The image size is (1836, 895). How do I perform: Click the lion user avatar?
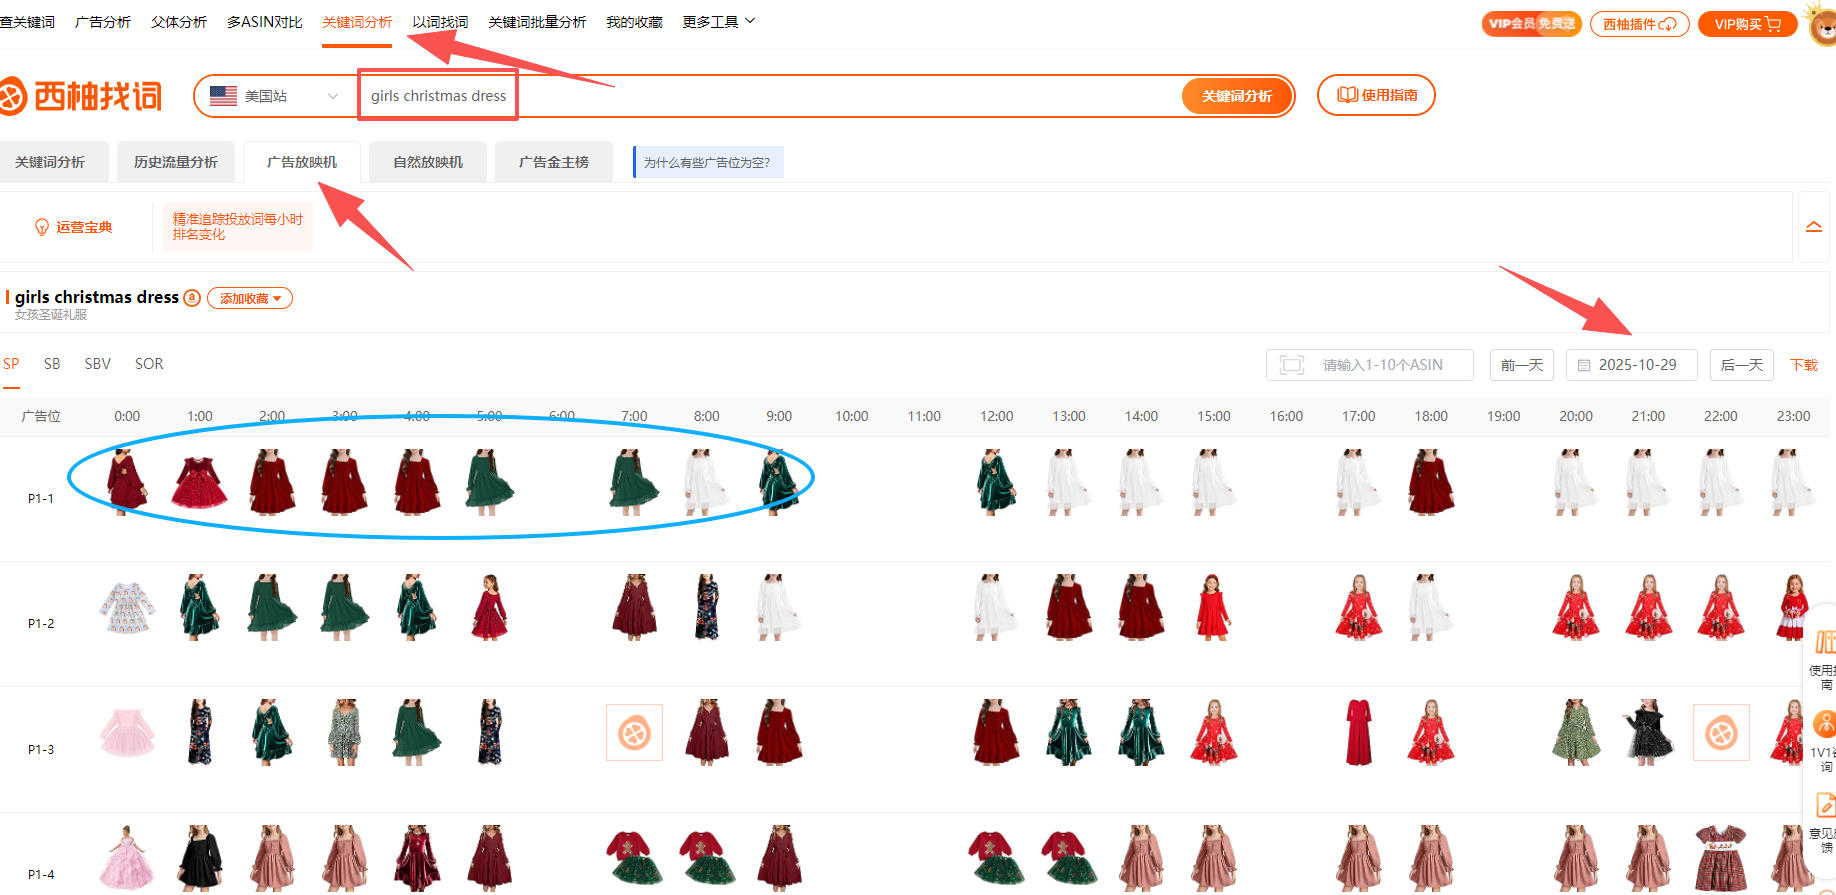[x=1822, y=26]
